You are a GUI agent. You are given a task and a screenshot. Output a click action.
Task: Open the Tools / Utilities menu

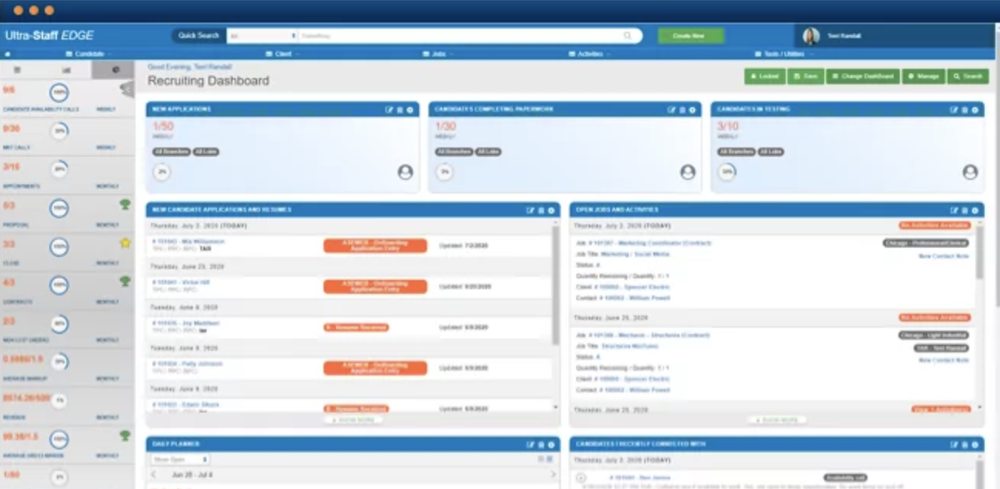point(784,54)
